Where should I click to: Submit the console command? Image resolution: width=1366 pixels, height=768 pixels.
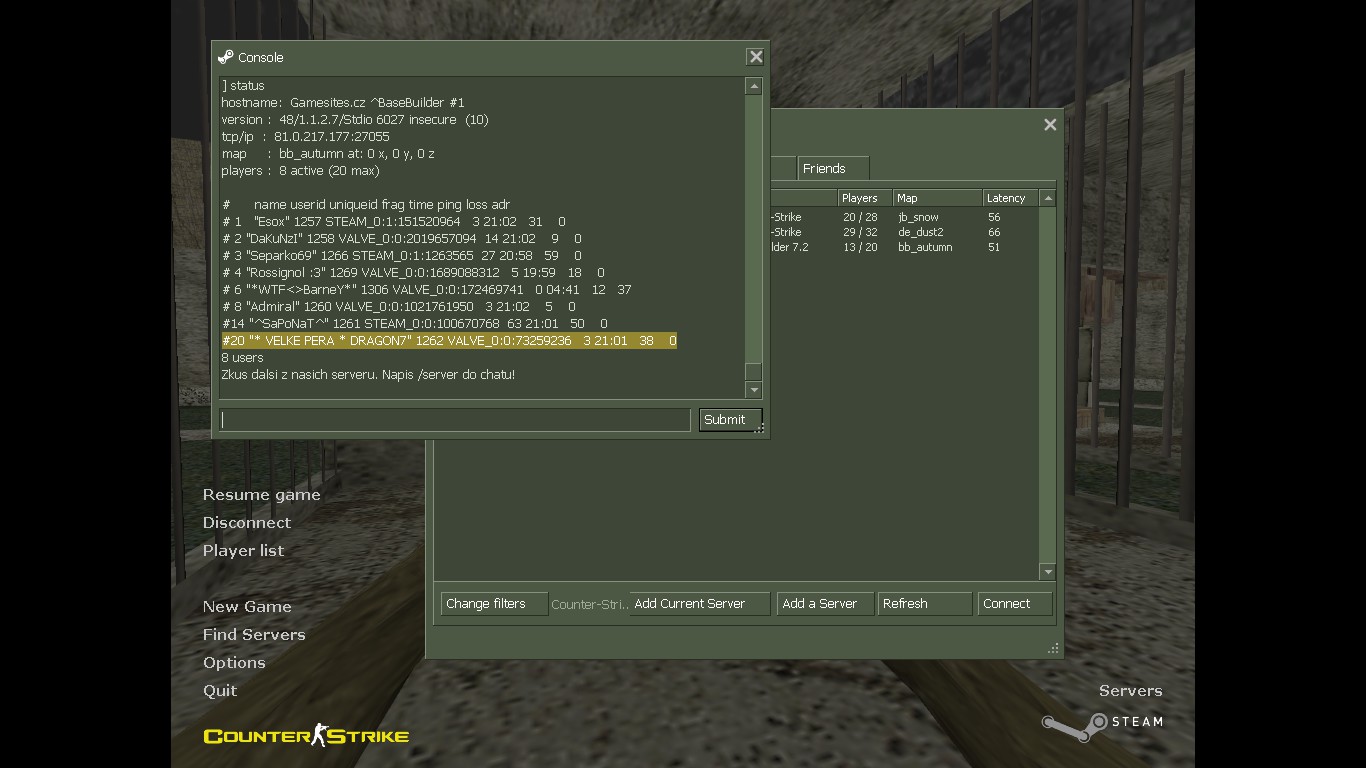coord(730,420)
